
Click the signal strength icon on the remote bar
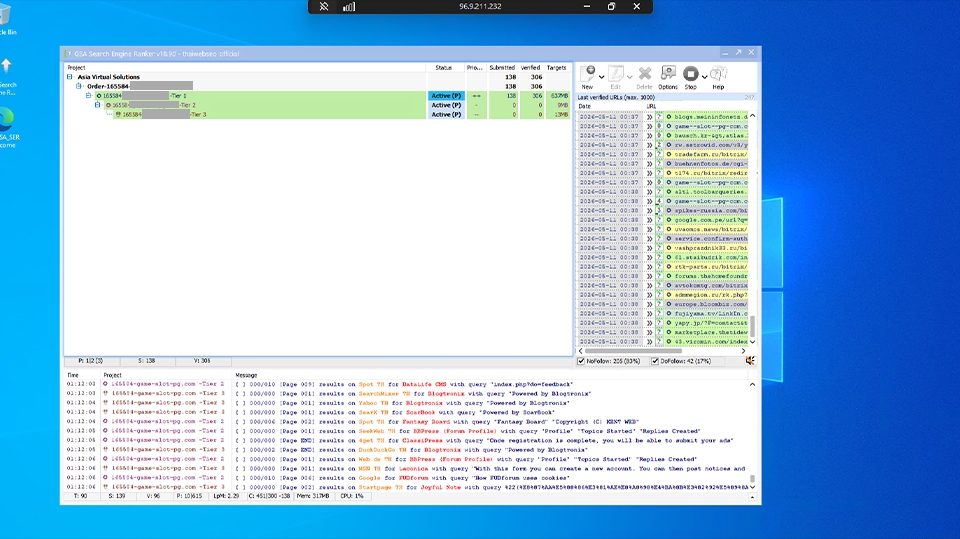349,7
